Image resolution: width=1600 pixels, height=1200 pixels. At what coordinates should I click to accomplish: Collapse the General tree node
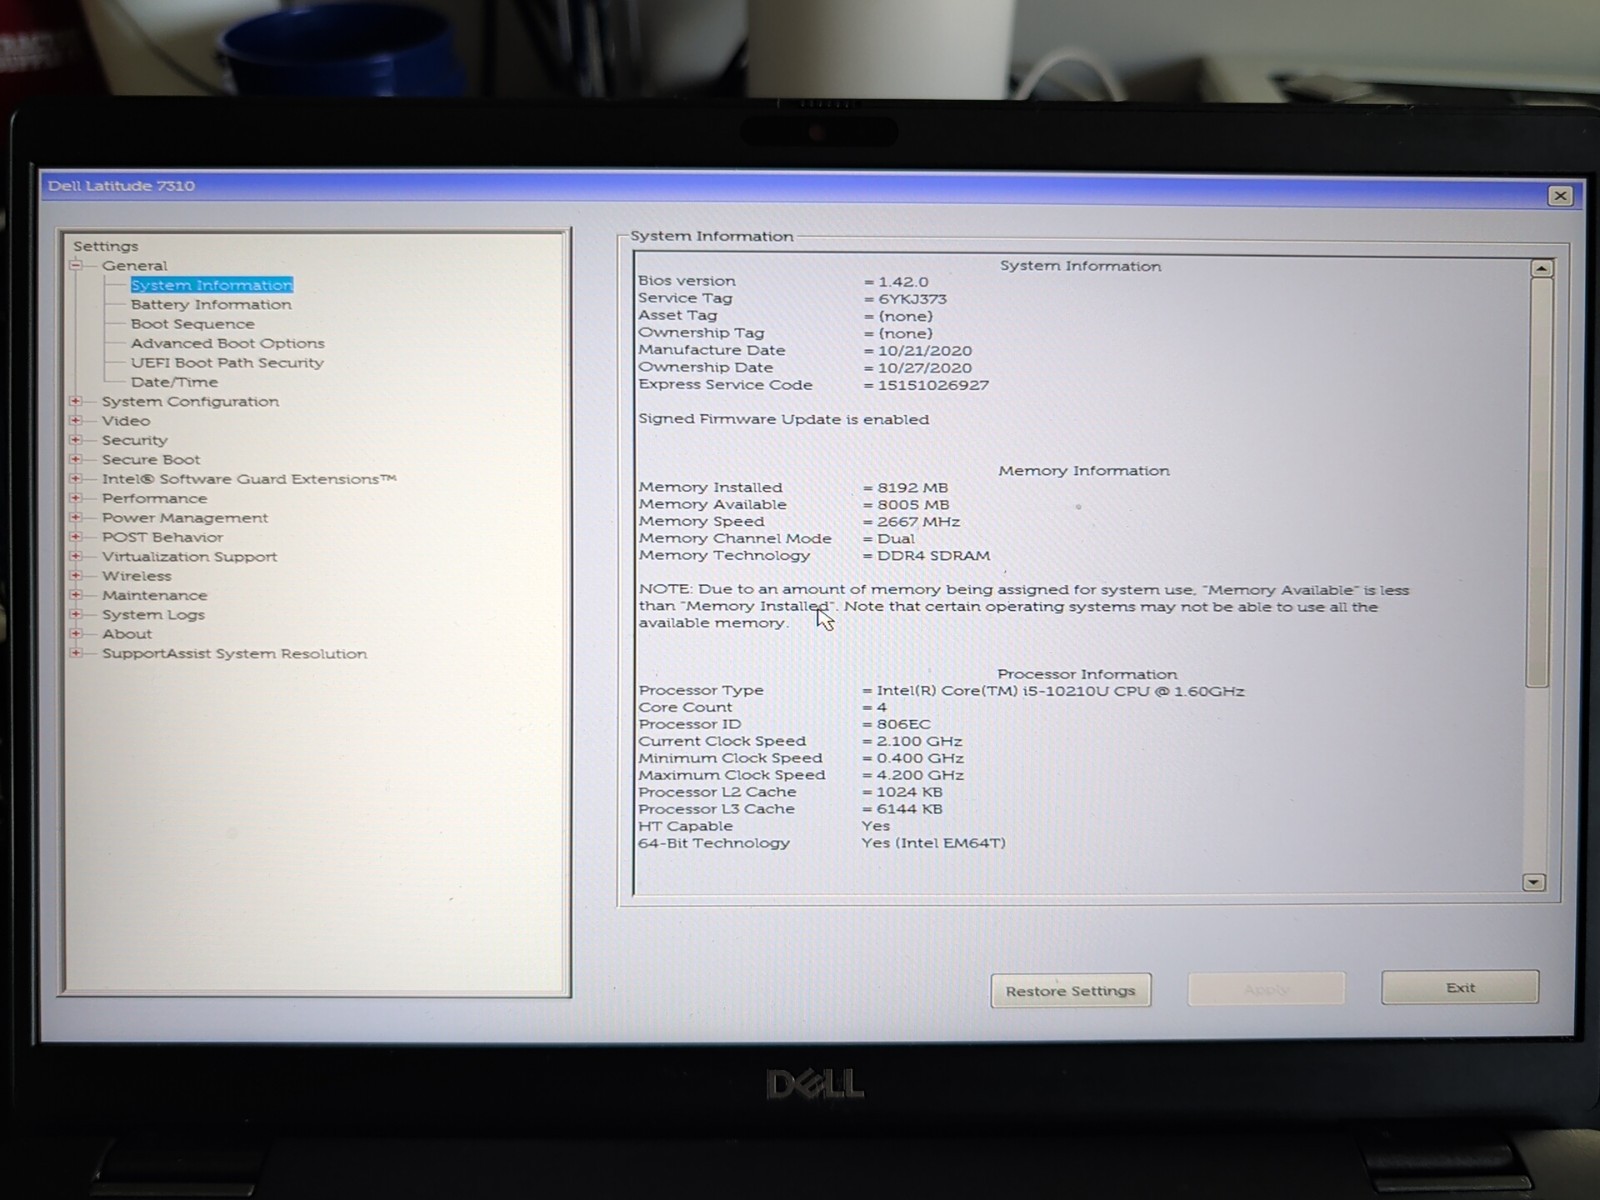75,265
